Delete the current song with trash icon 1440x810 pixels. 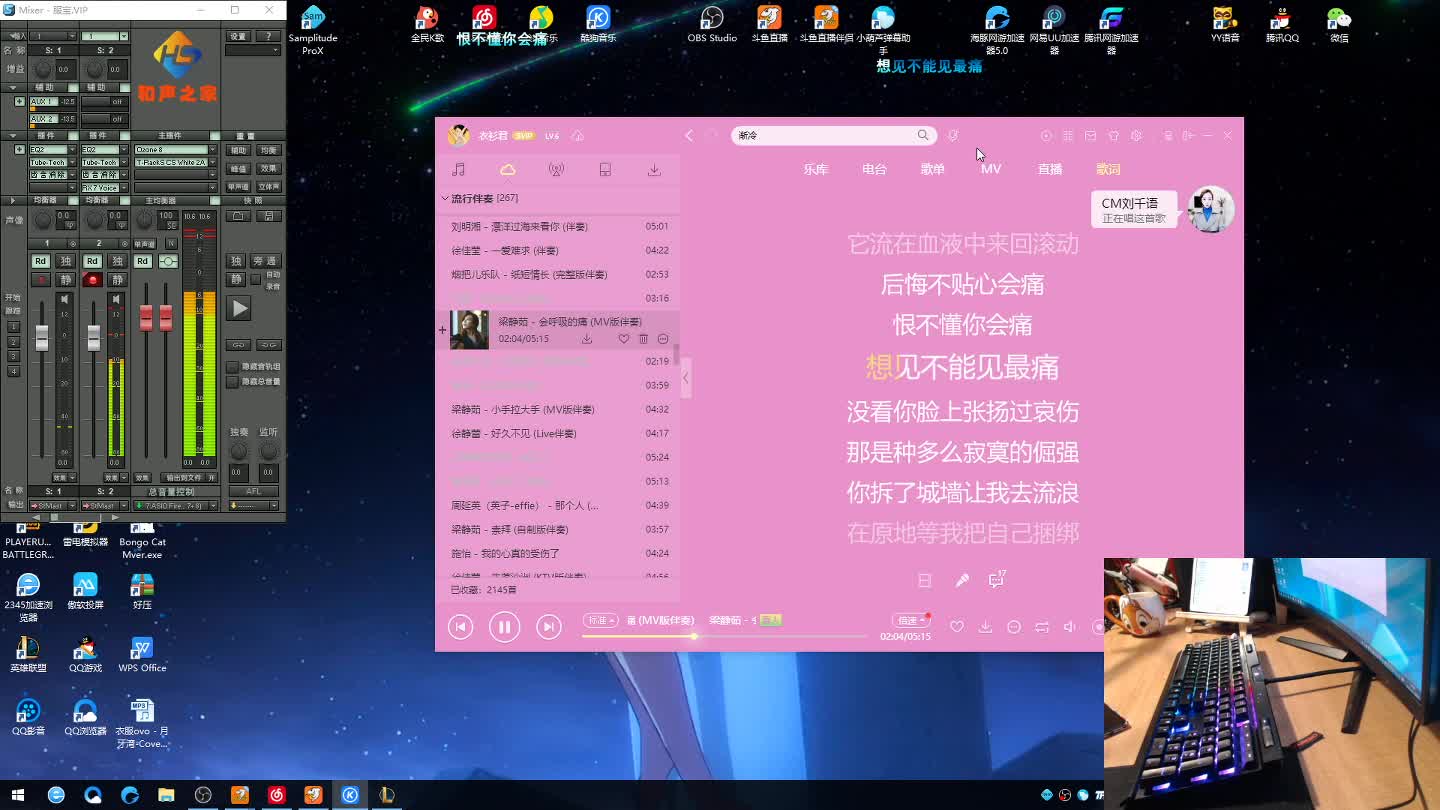click(643, 339)
